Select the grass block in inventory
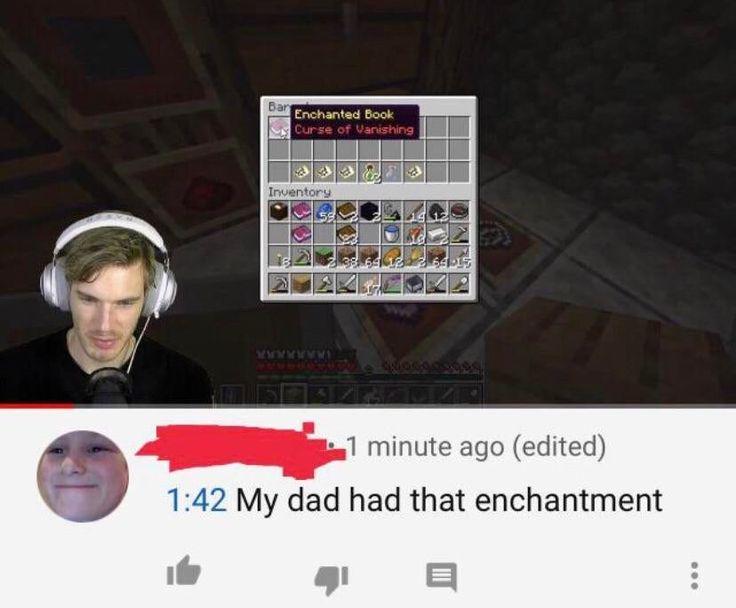 click(324, 256)
